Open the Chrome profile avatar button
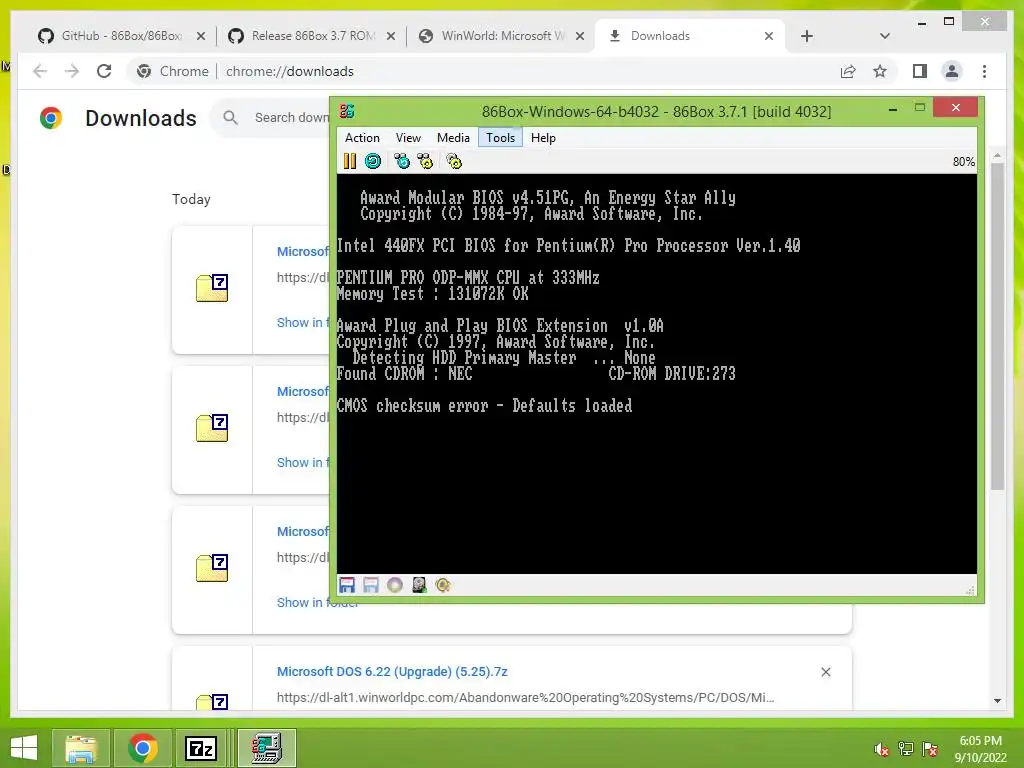Screen dimensions: 1024x768 pyautogui.click(x=952, y=71)
